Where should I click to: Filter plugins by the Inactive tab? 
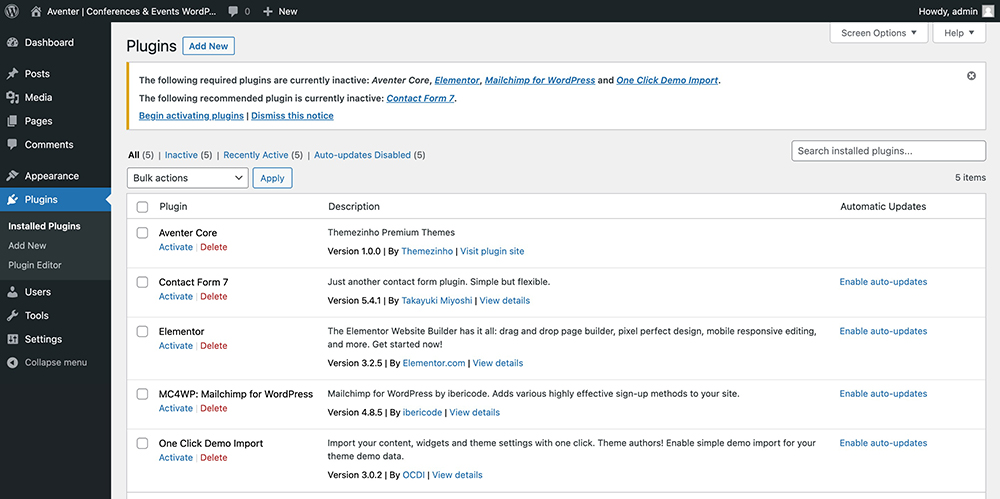click(x=181, y=155)
